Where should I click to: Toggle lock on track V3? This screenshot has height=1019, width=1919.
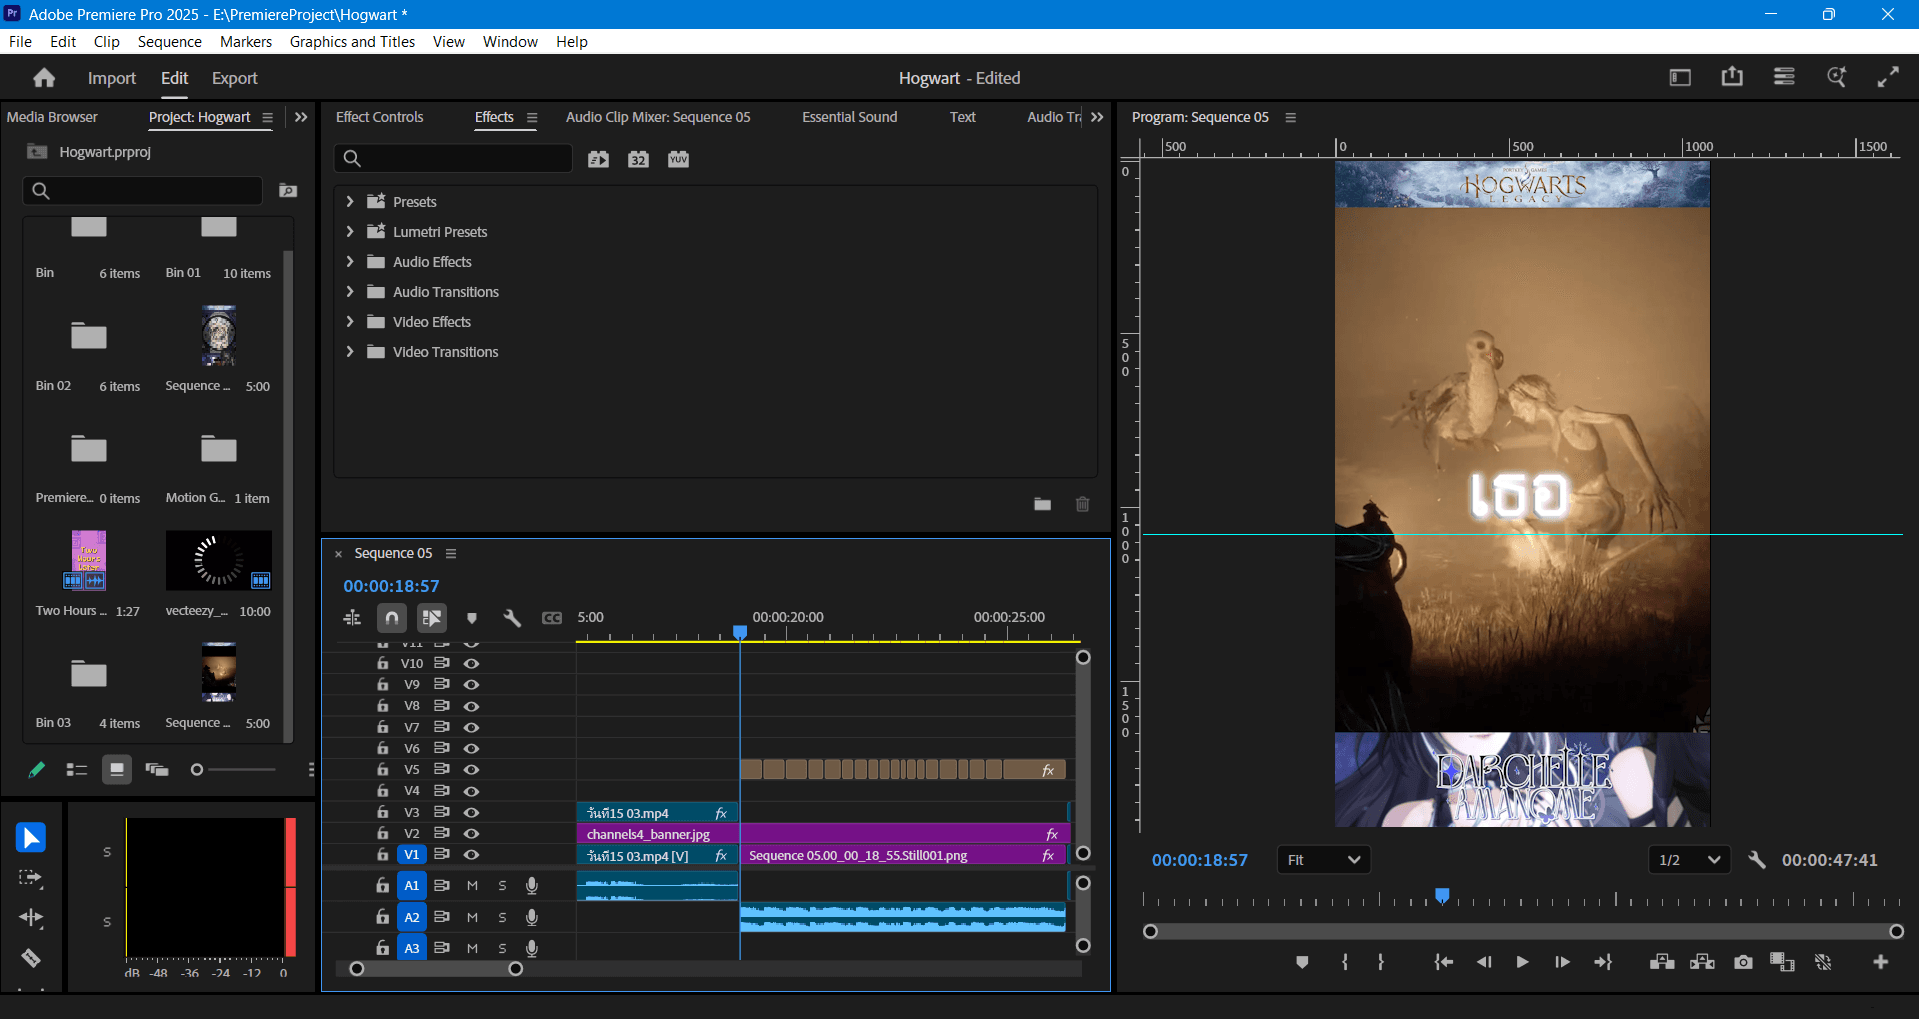pos(383,813)
